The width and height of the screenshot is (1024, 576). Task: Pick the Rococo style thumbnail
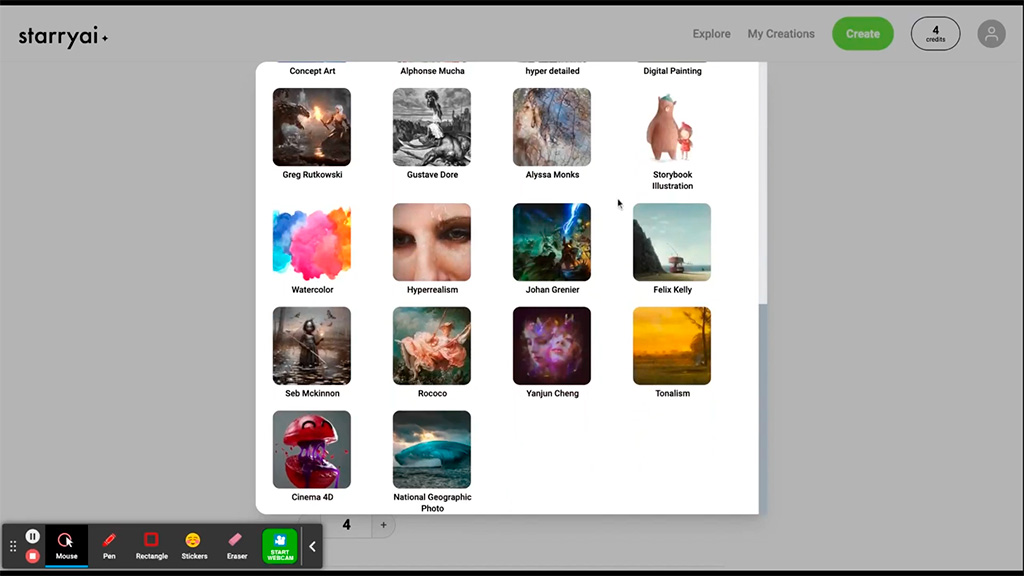pos(432,346)
